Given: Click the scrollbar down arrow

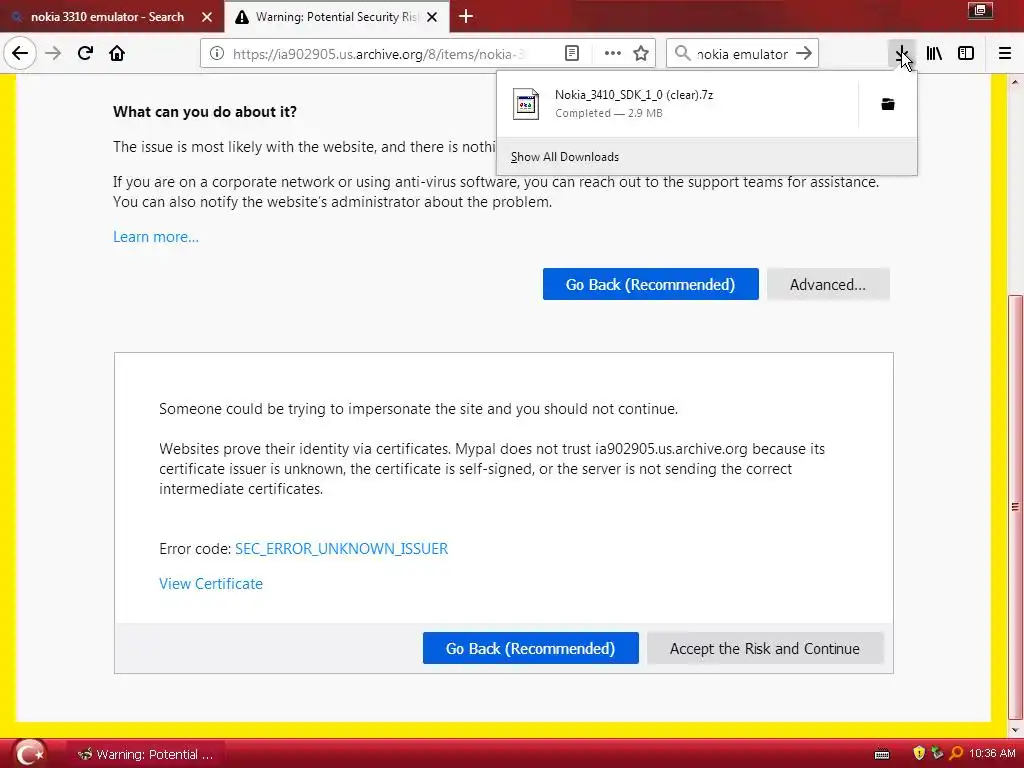Looking at the screenshot, I should point(1014,729).
